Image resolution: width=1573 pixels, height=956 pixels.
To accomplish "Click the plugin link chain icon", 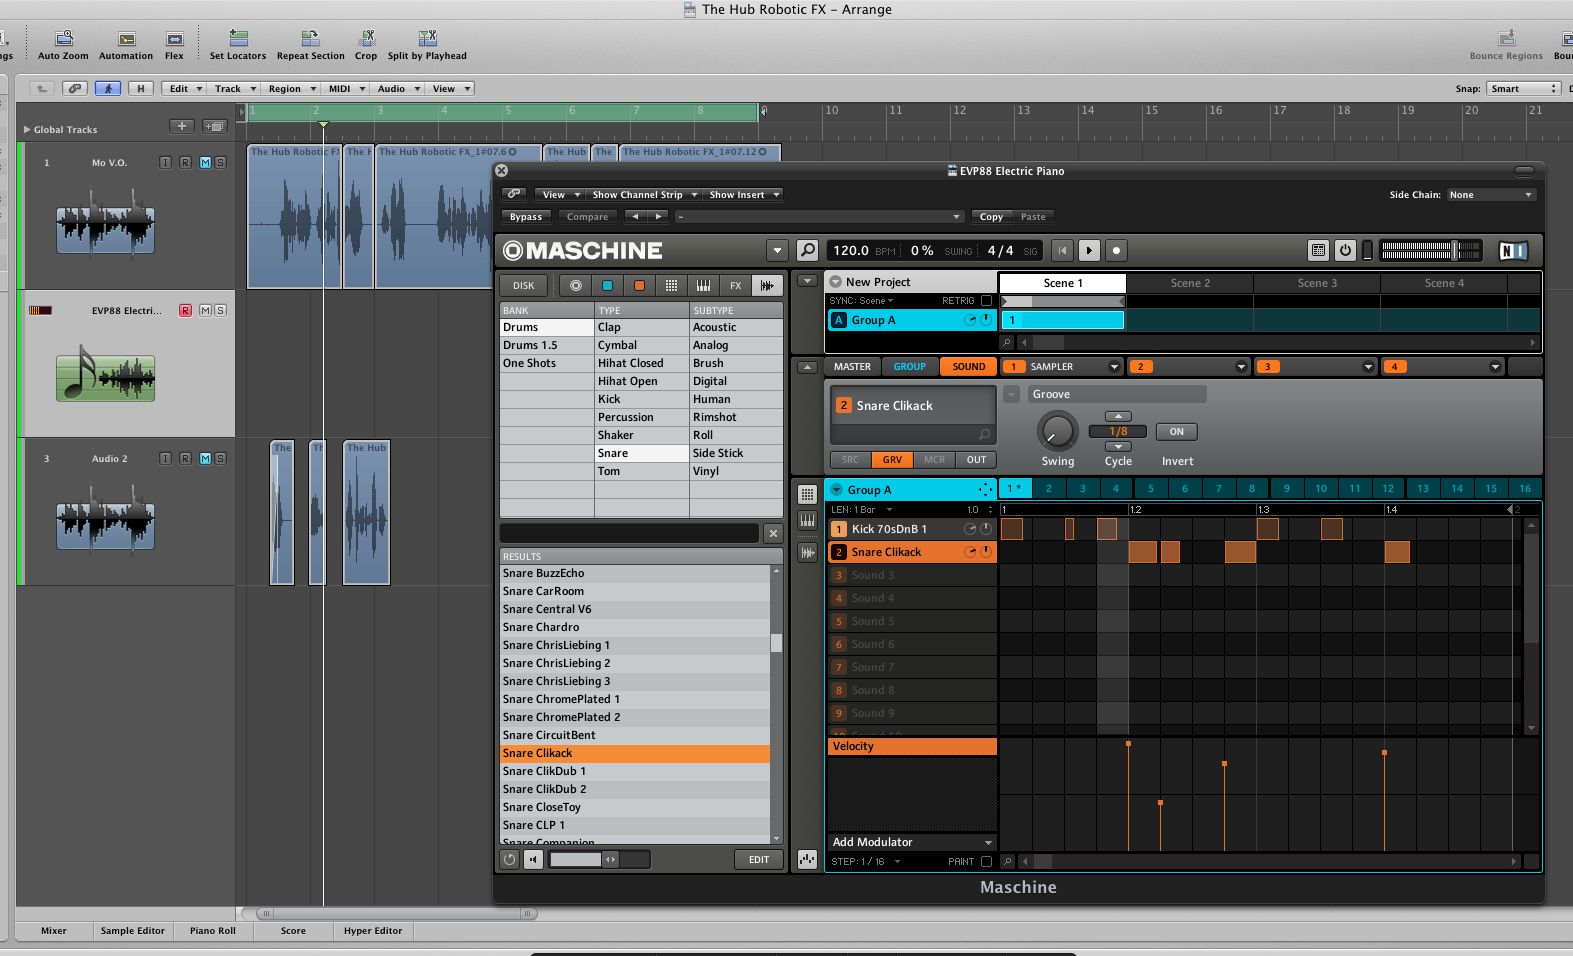I will pos(513,194).
